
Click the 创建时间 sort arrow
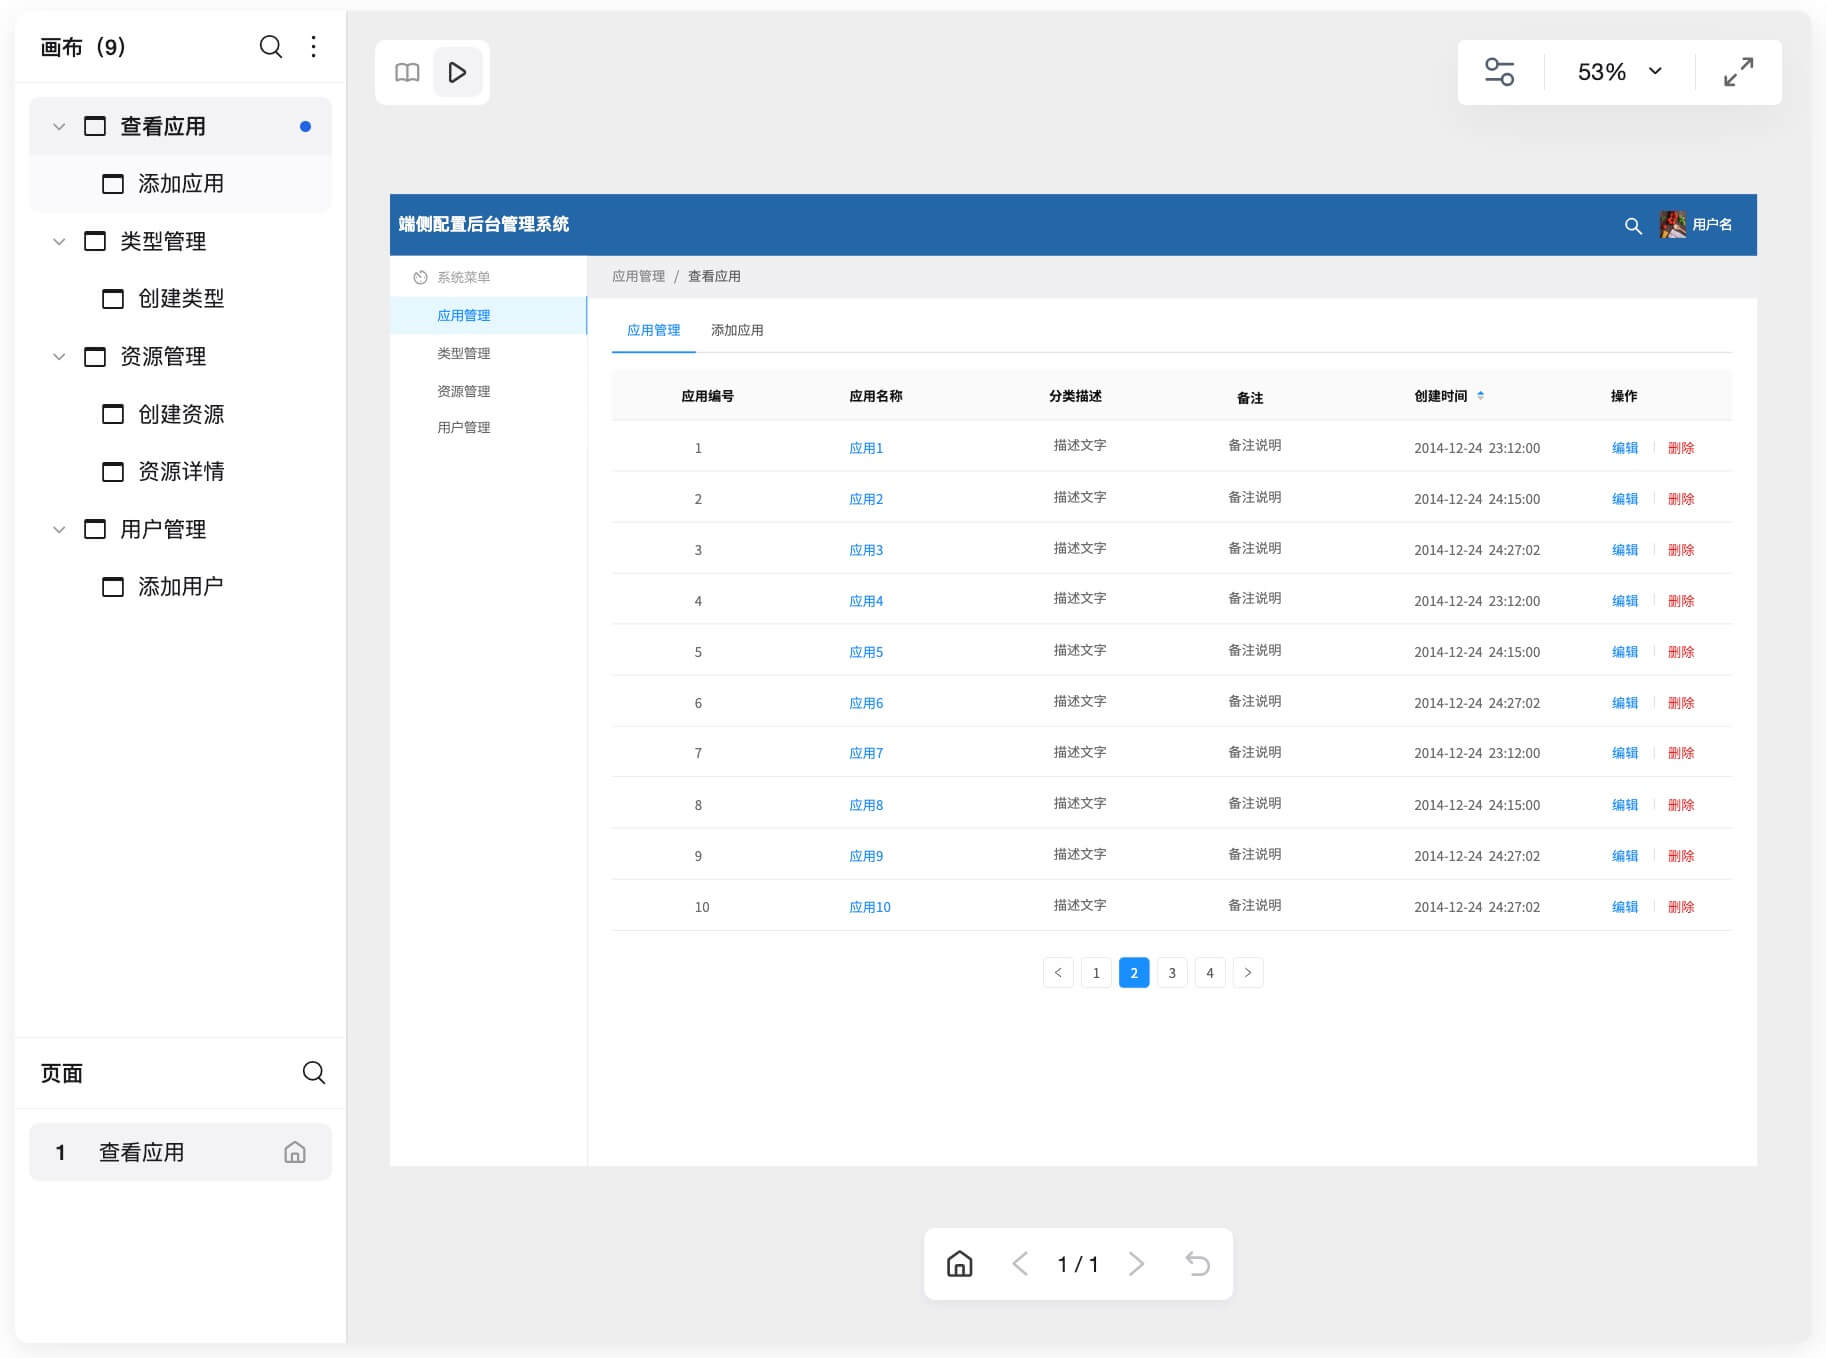point(1480,396)
